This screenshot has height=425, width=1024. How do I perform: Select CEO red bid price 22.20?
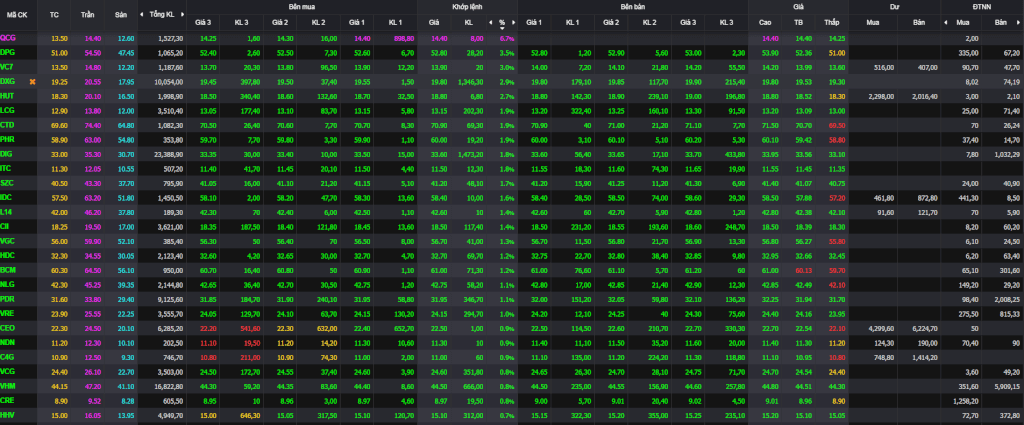tap(209, 327)
